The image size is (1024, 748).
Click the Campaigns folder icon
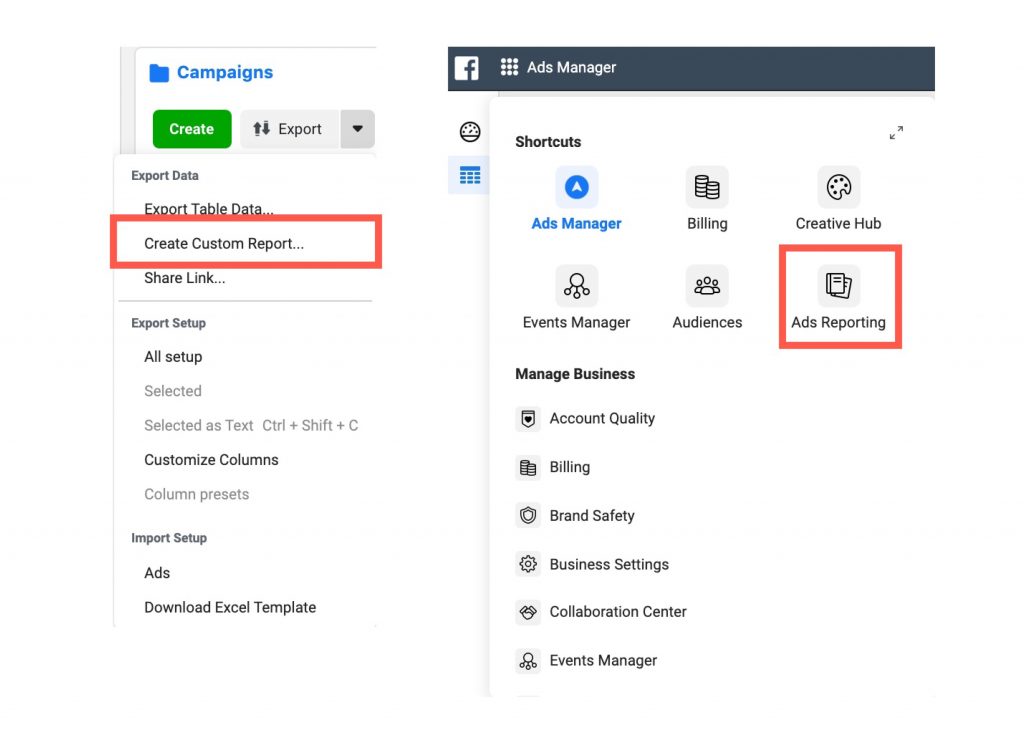[x=159, y=73]
